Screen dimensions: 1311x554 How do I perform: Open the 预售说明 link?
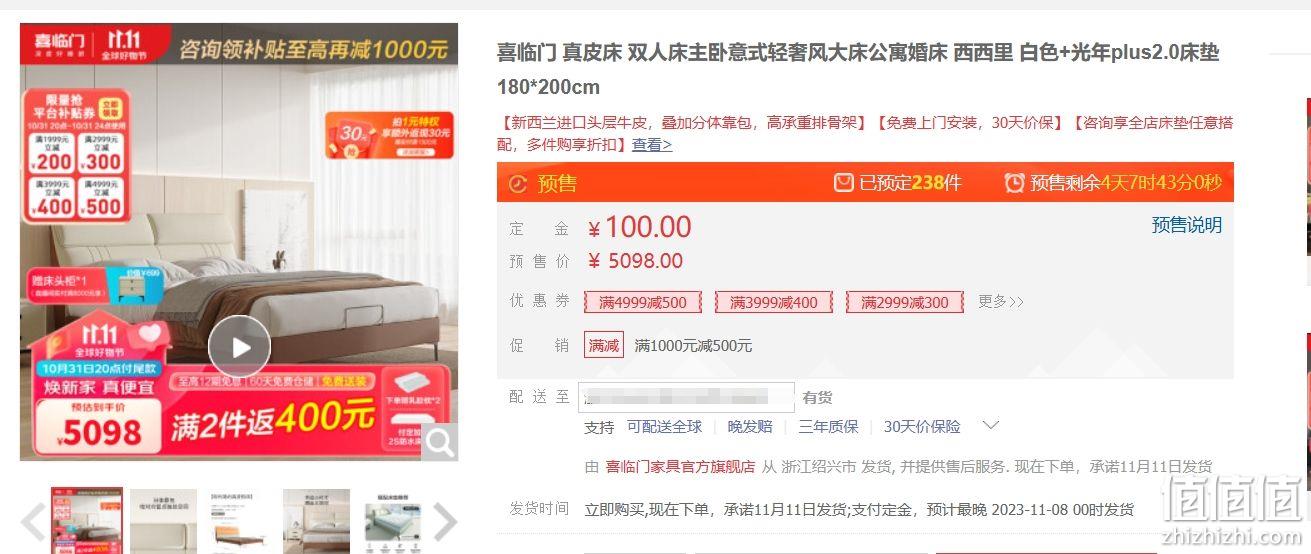pyautogui.click(x=1187, y=225)
